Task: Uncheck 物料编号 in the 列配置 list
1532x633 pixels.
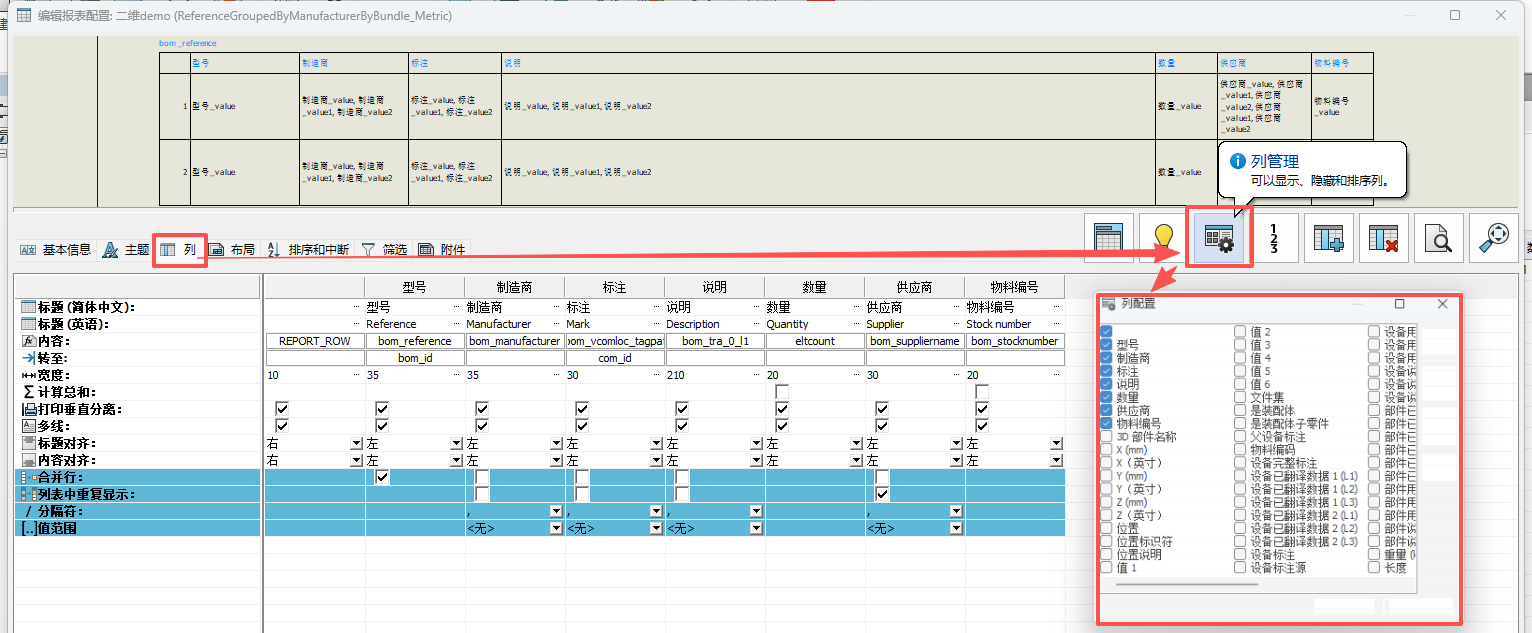Action: point(1106,423)
